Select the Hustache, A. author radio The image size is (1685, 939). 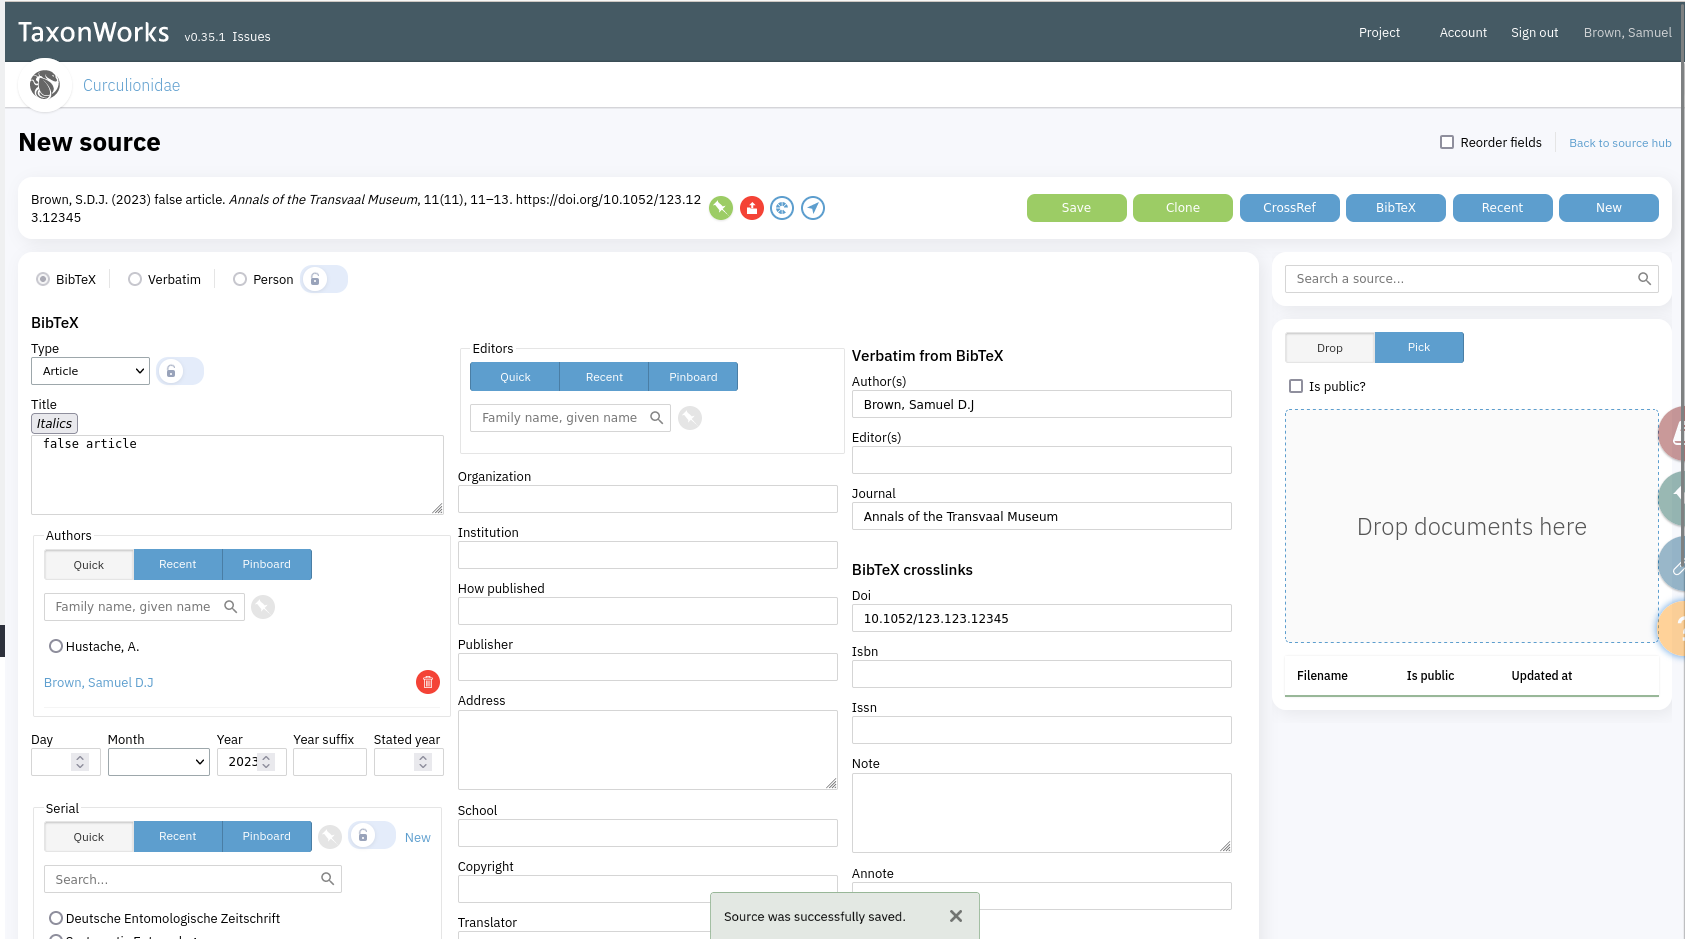(56, 646)
